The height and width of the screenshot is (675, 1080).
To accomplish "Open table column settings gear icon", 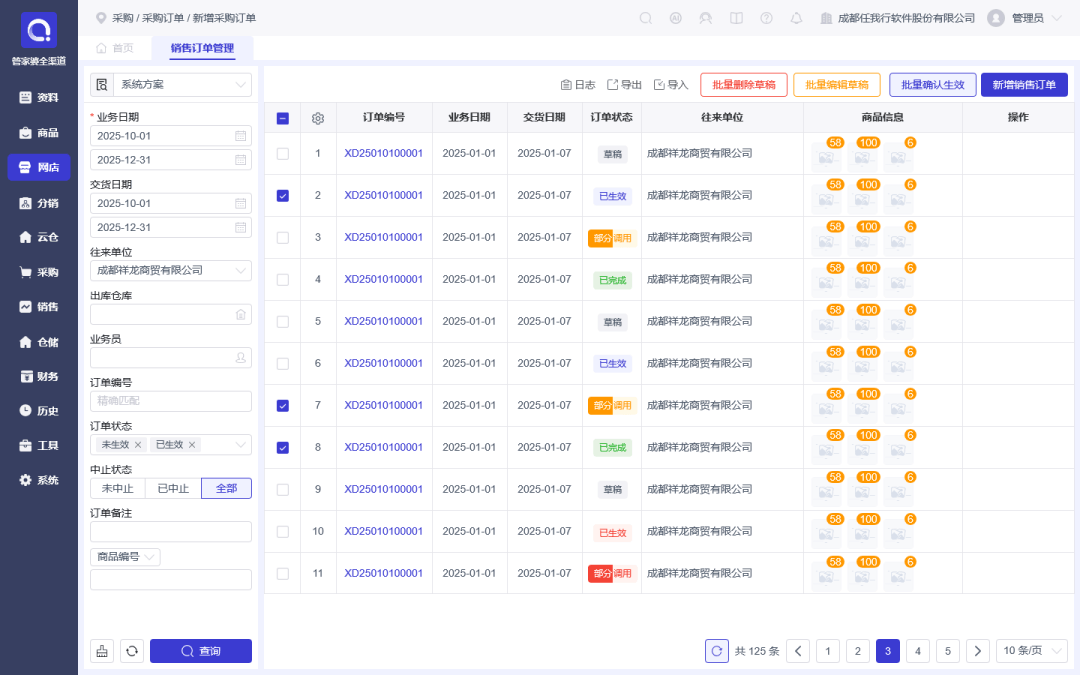I will click(x=318, y=118).
